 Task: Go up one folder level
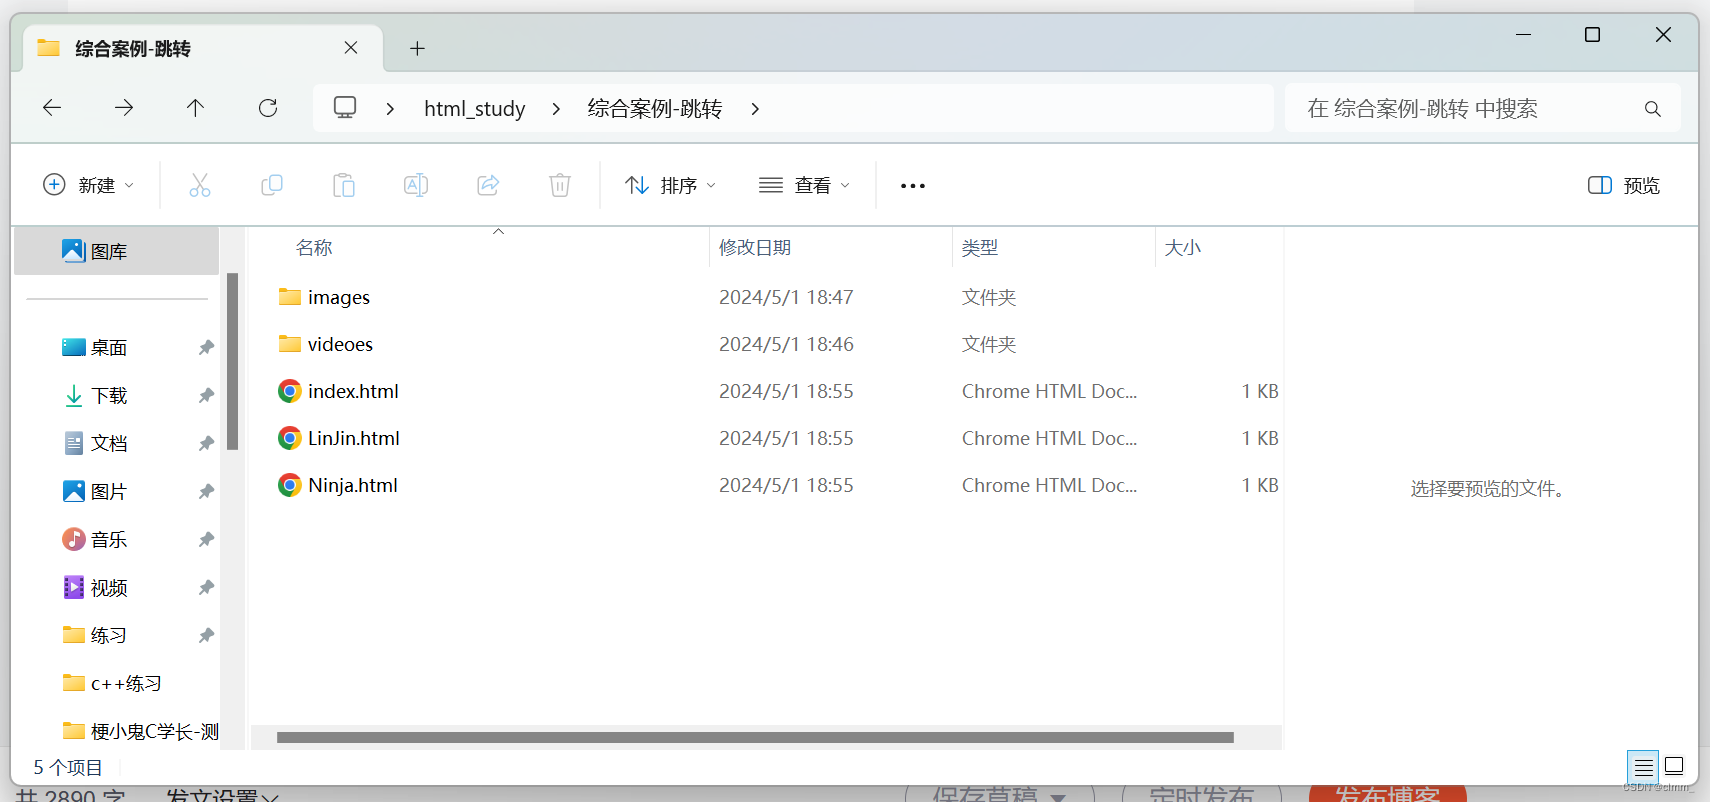(195, 108)
